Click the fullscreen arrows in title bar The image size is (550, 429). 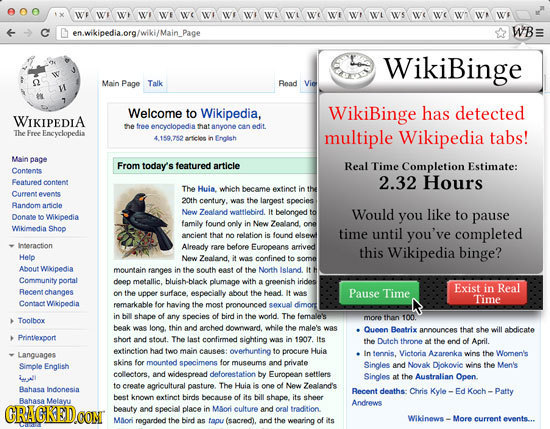(x=539, y=11)
